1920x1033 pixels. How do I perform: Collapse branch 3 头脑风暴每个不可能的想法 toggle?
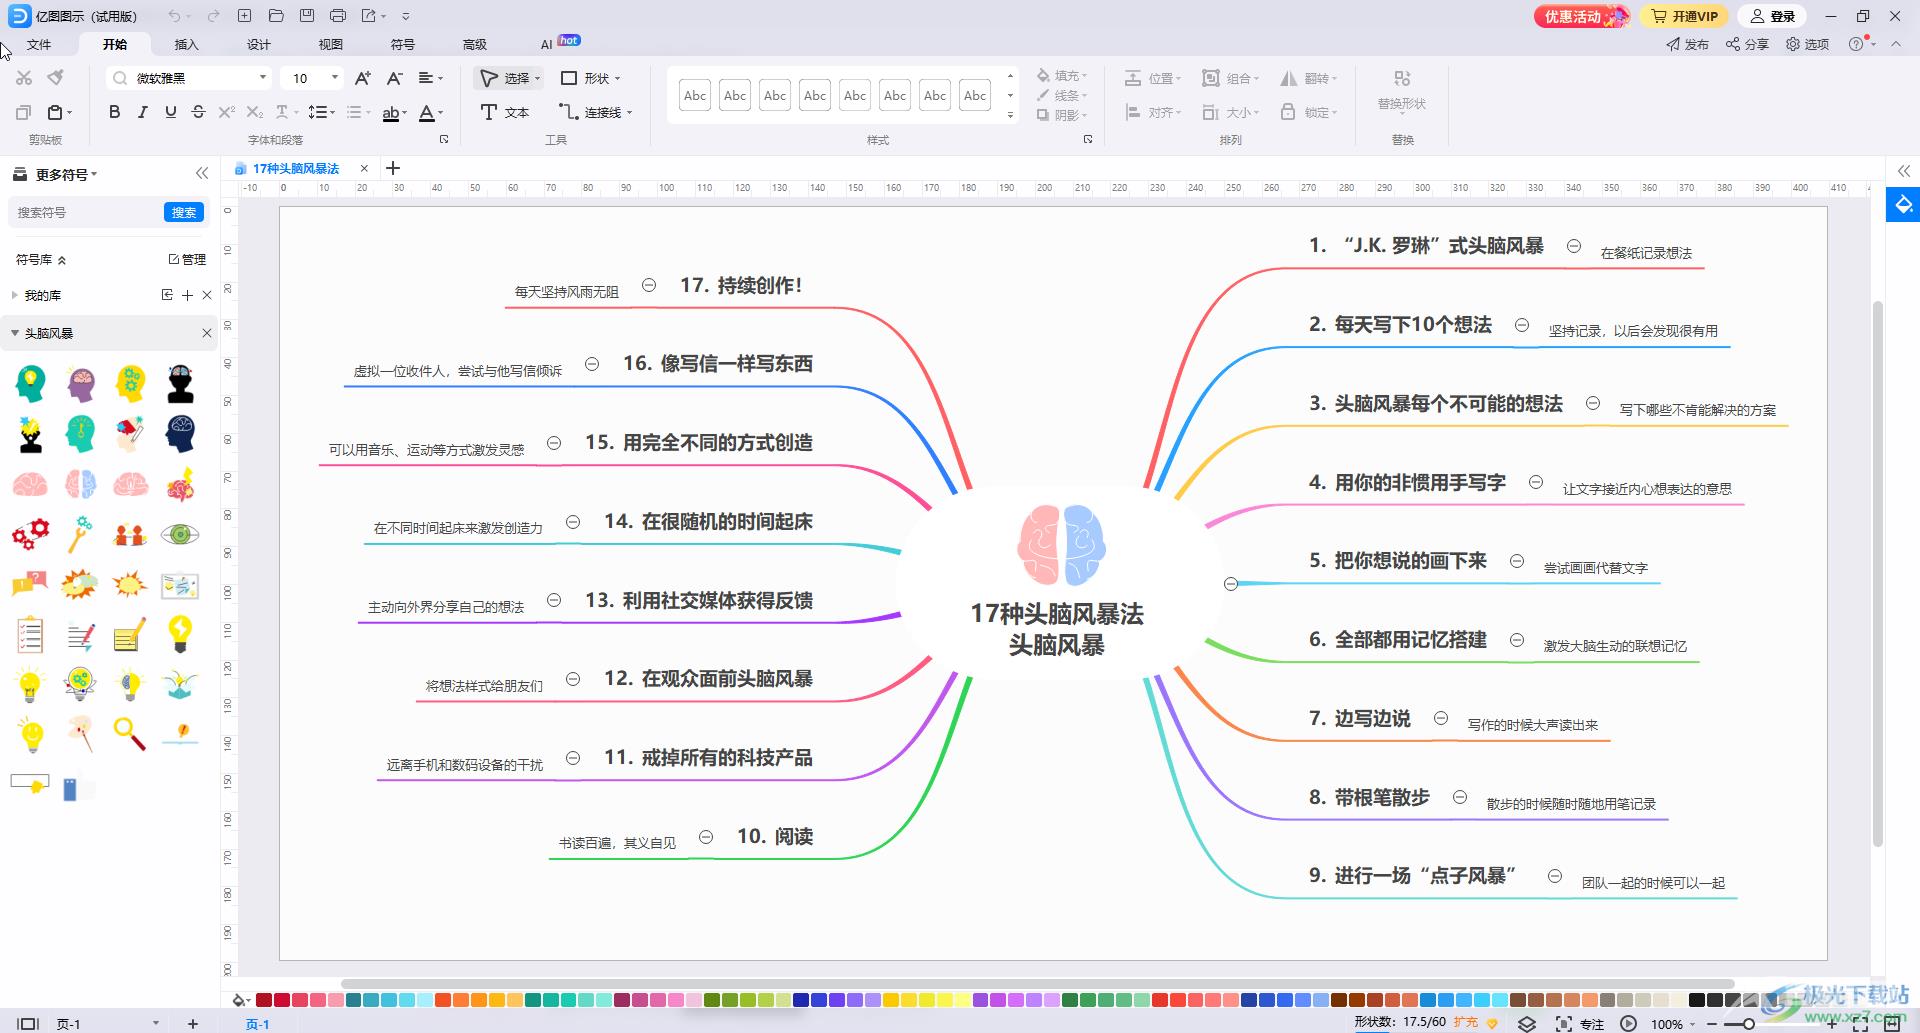coord(1593,403)
